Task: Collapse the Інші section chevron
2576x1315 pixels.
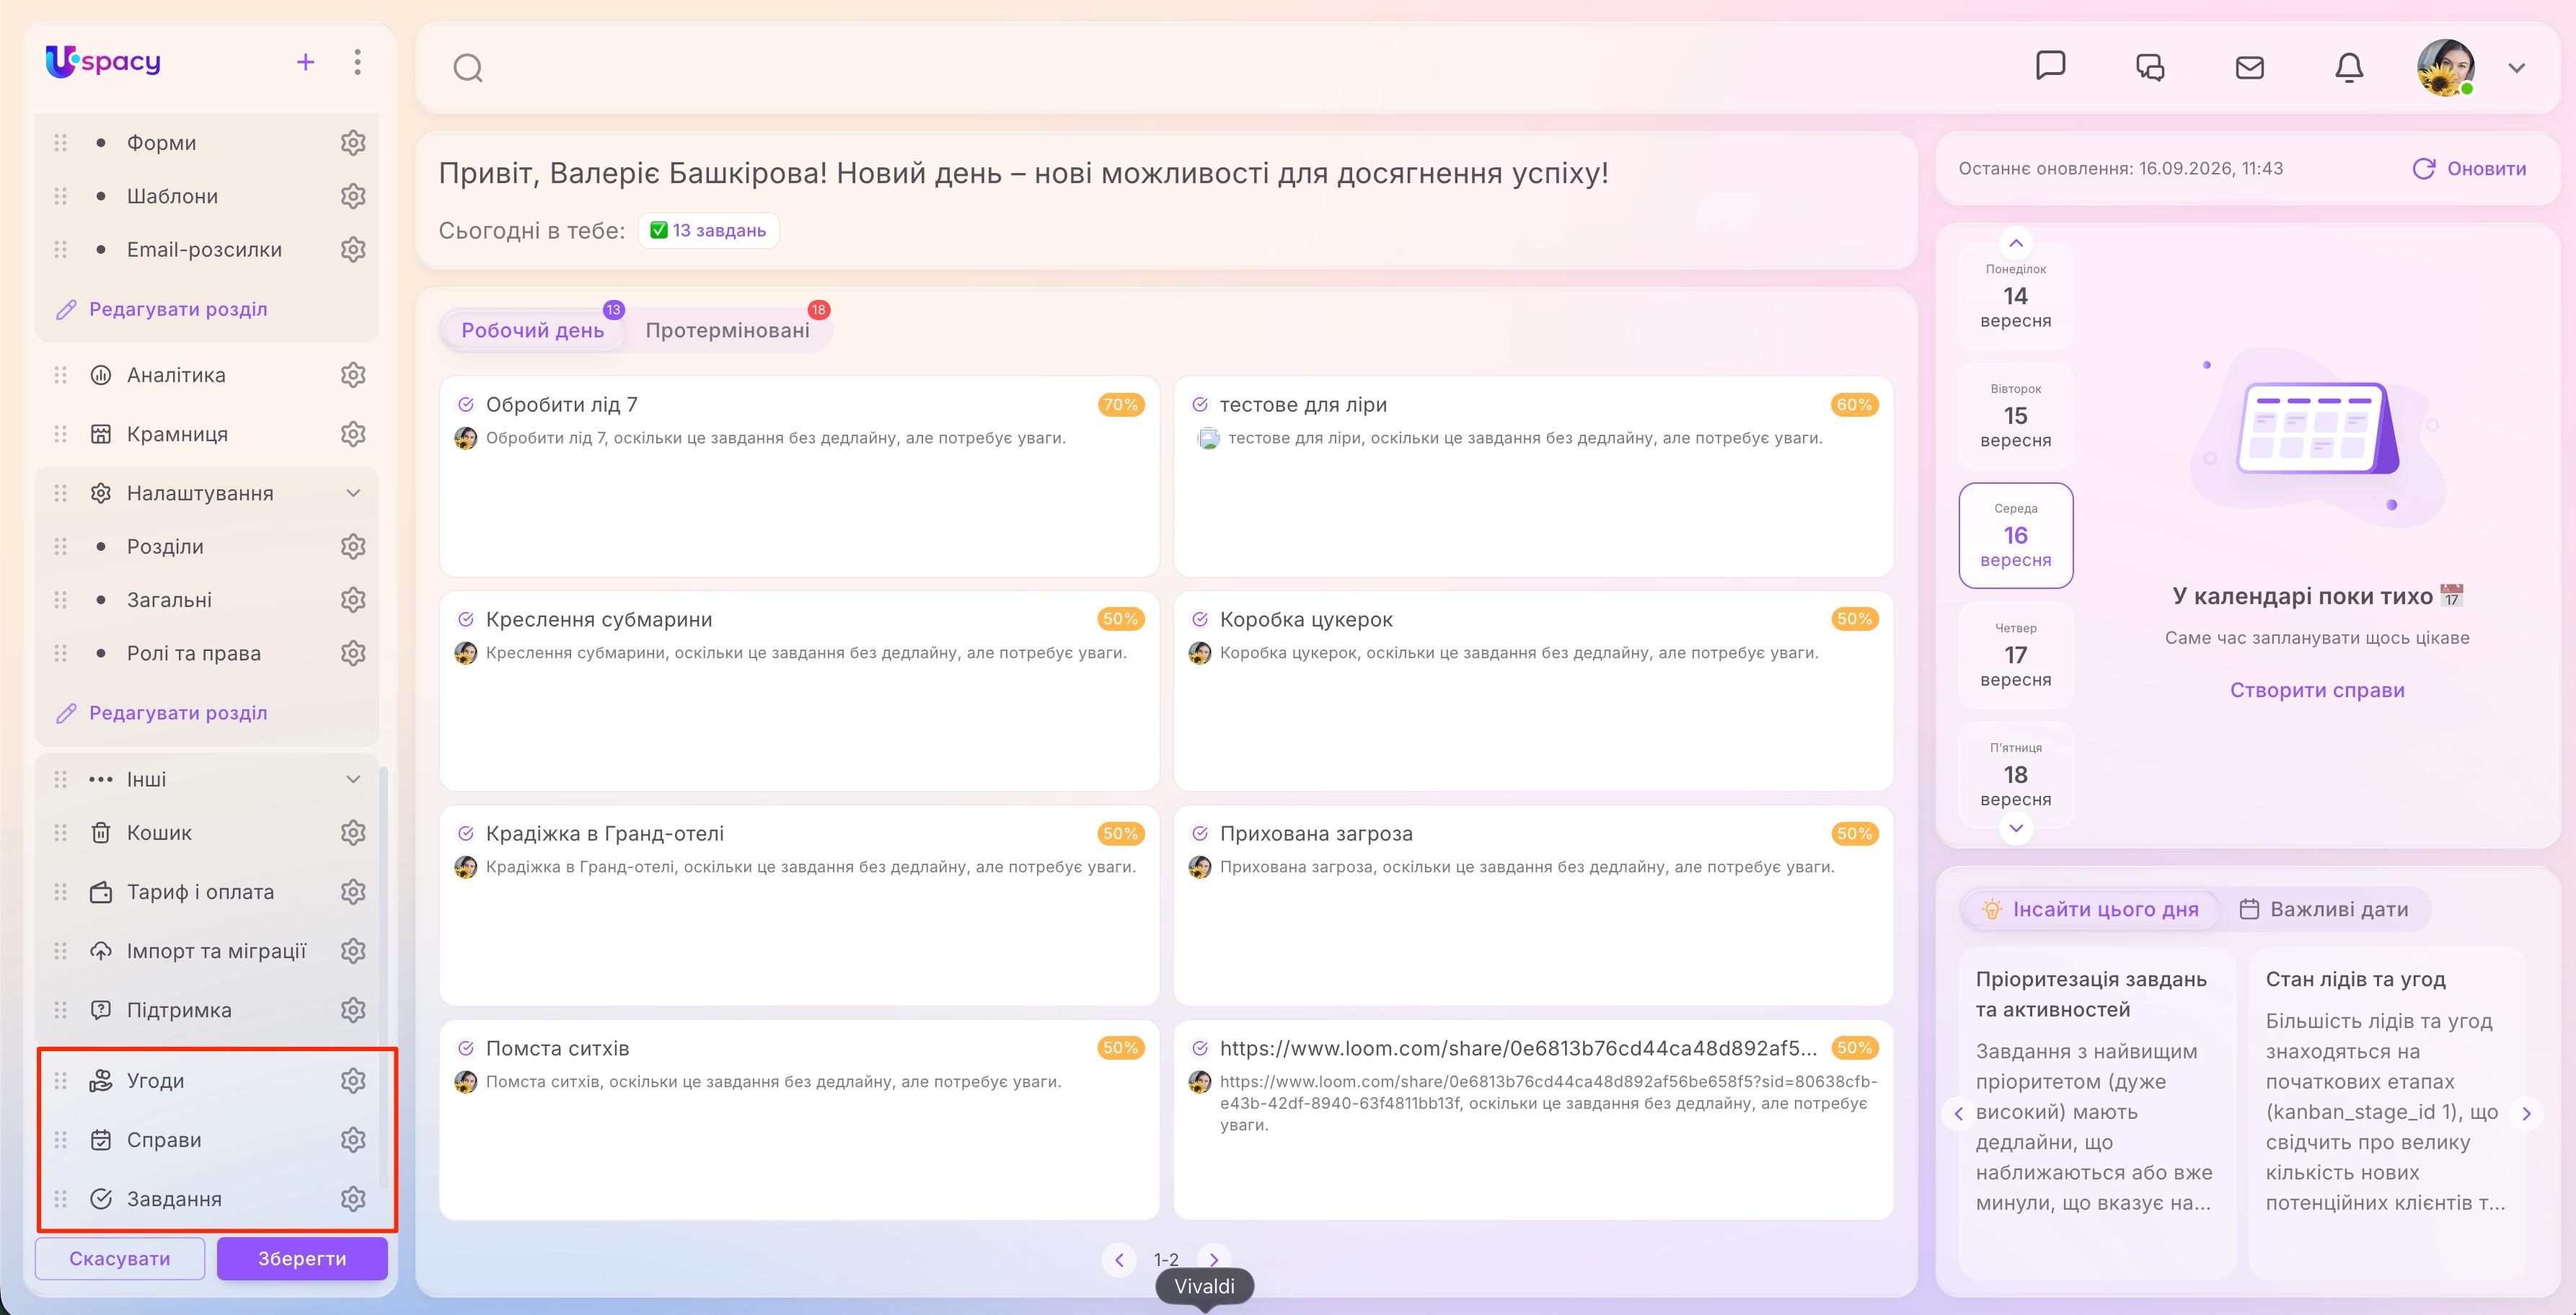Action: (x=353, y=779)
